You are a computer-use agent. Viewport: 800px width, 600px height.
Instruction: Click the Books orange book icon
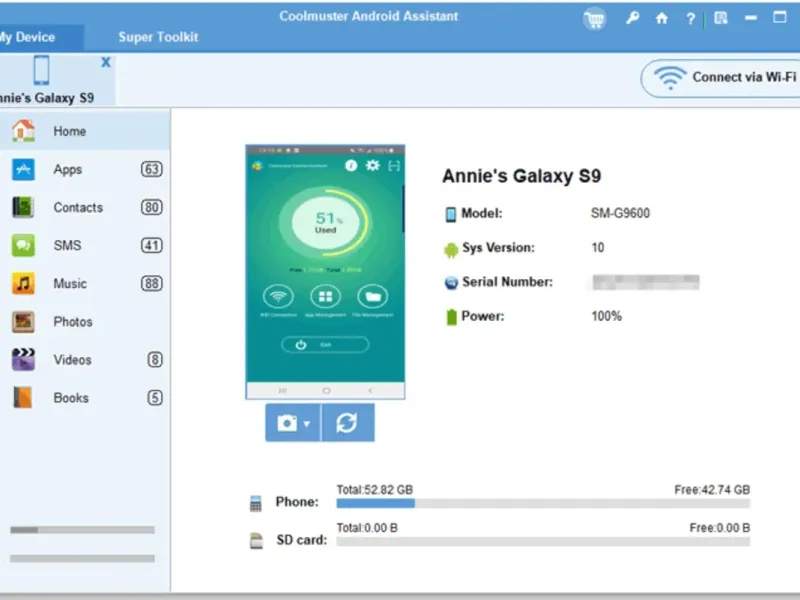23,398
